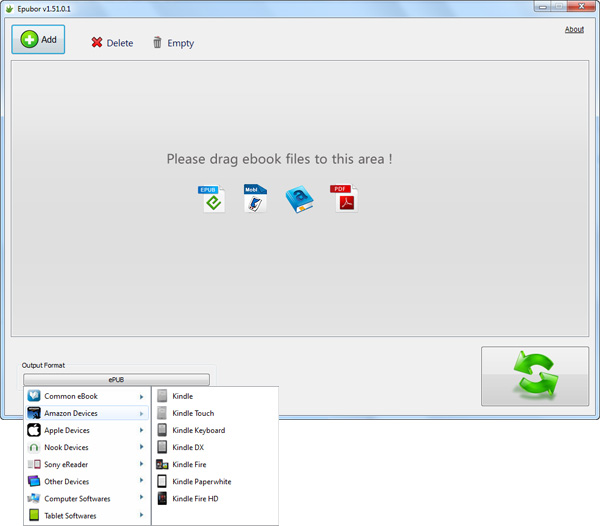Choose Kindle Paperwhite output device
600x526 pixels.
tap(215, 482)
